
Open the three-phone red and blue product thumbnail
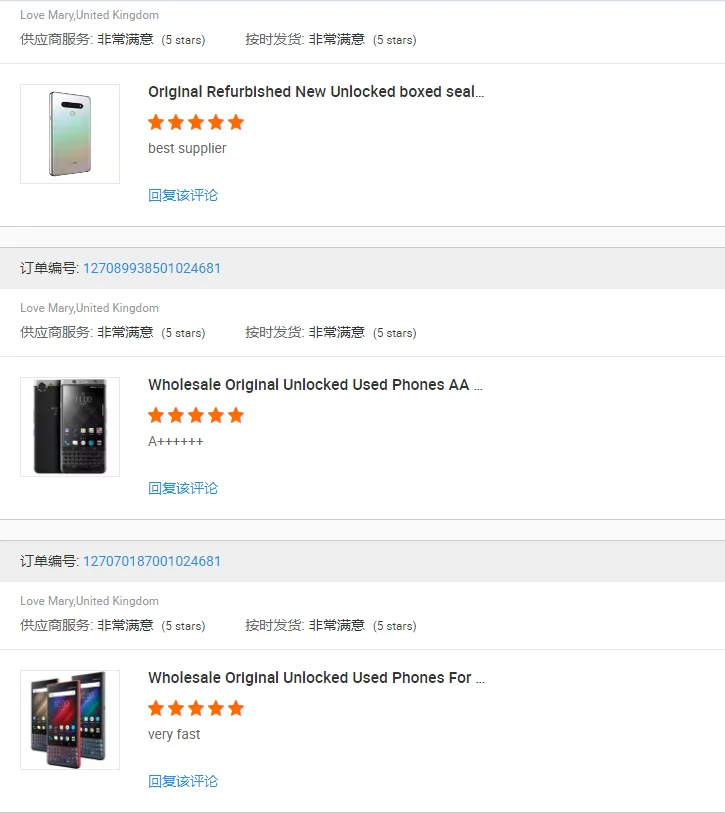[x=70, y=720]
